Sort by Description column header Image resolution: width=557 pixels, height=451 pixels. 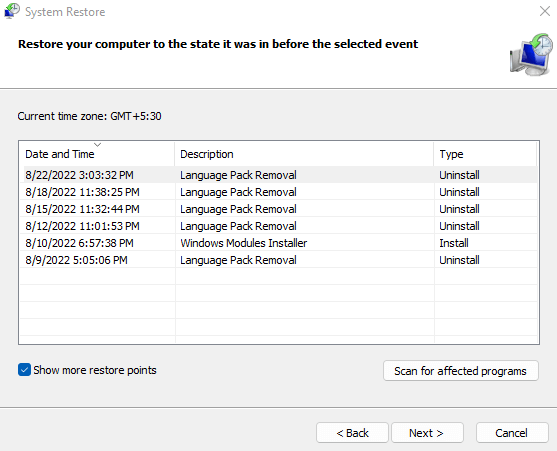click(304, 154)
